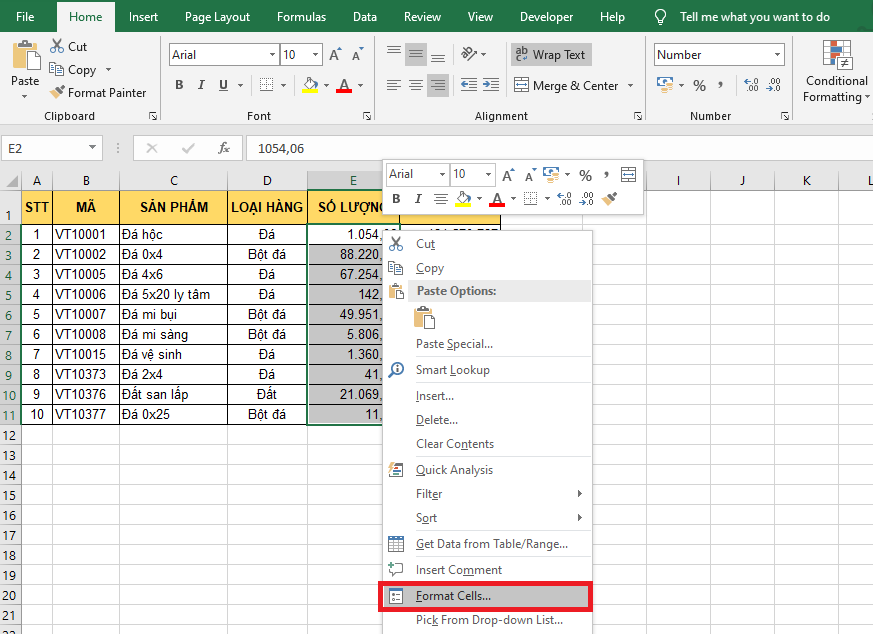Click the Paste clipboard icon under Paste Options
The image size is (873, 634).
coord(424,318)
